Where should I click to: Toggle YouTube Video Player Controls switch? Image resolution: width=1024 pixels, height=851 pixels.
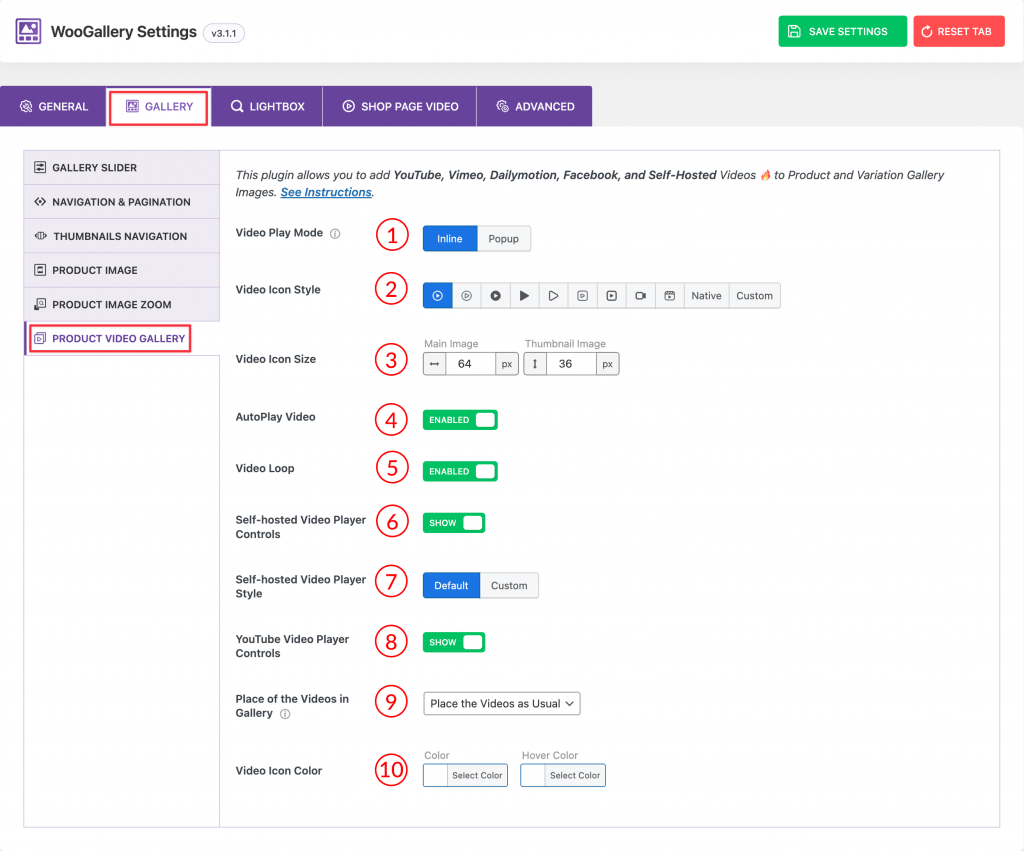(454, 643)
